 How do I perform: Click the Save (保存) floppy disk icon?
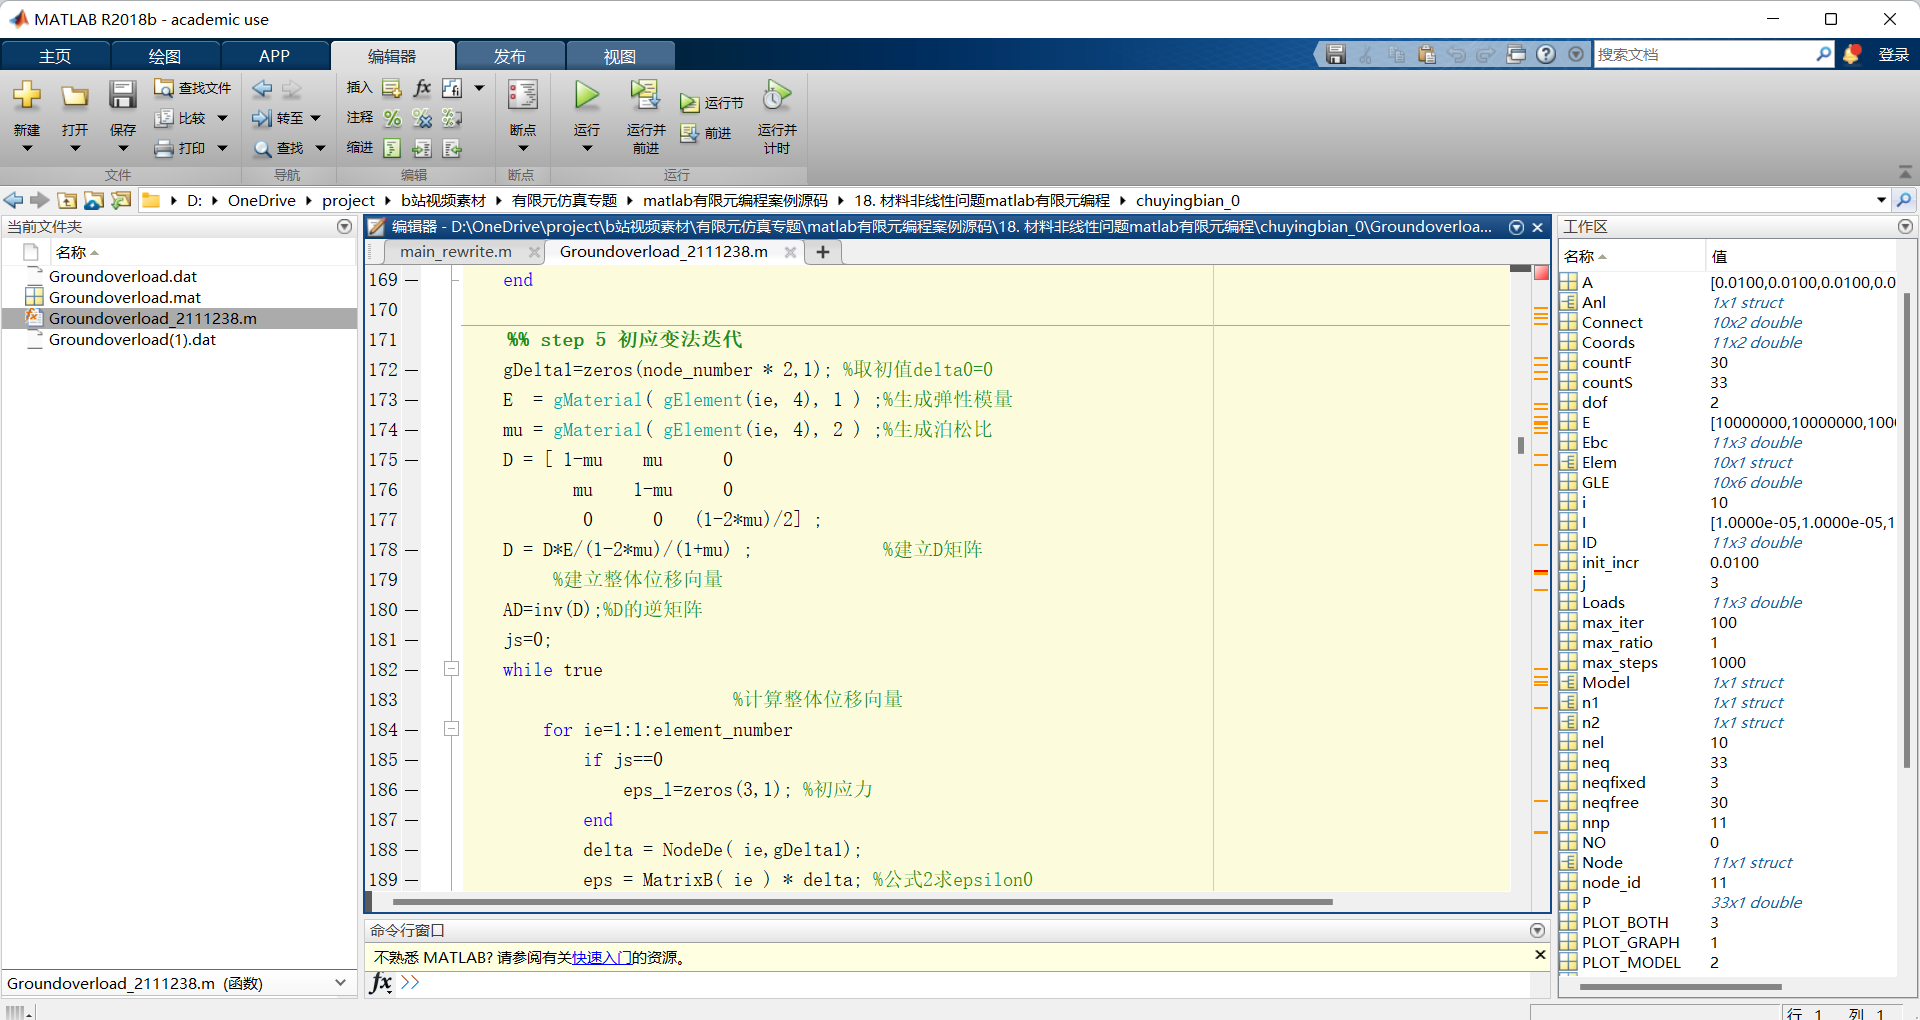pyautogui.click(x=122, y=96)
